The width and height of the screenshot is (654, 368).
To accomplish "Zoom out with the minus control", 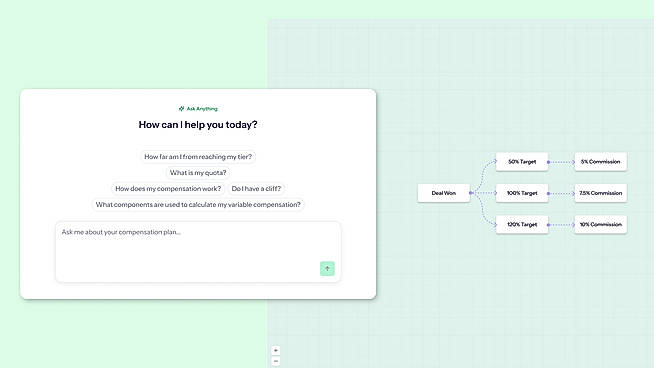I will [276, 361].
